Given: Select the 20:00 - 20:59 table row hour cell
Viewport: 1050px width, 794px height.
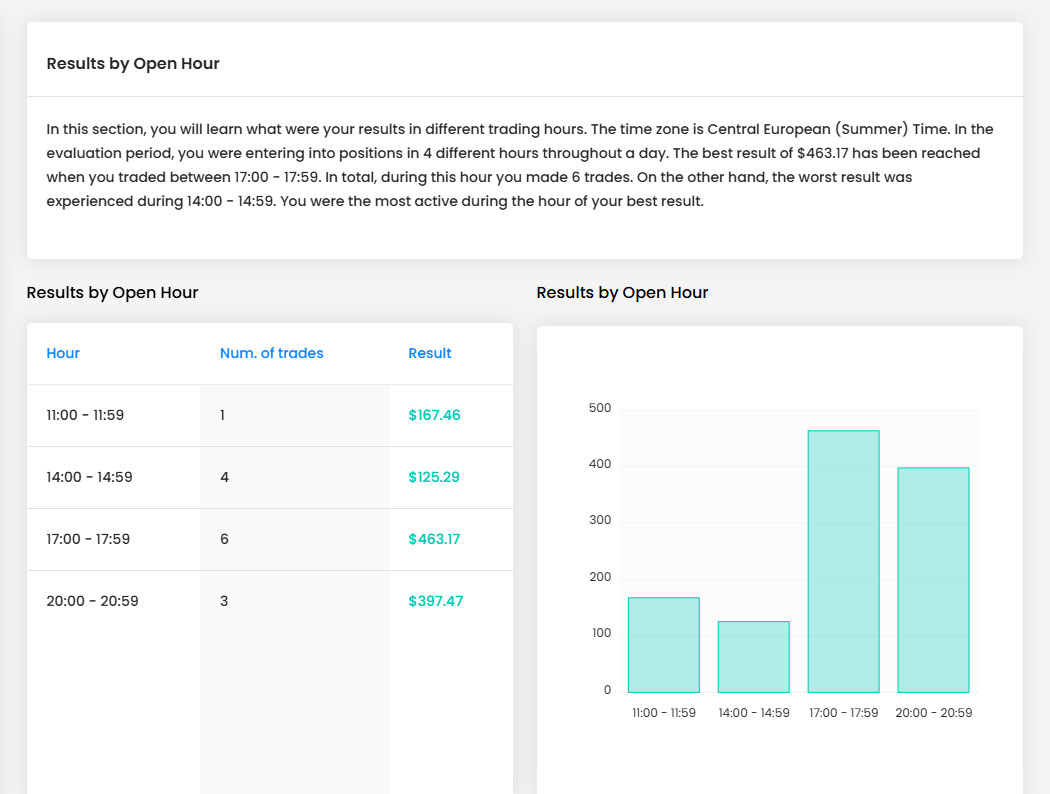Looking at the screenshot, I should [92, 601].
